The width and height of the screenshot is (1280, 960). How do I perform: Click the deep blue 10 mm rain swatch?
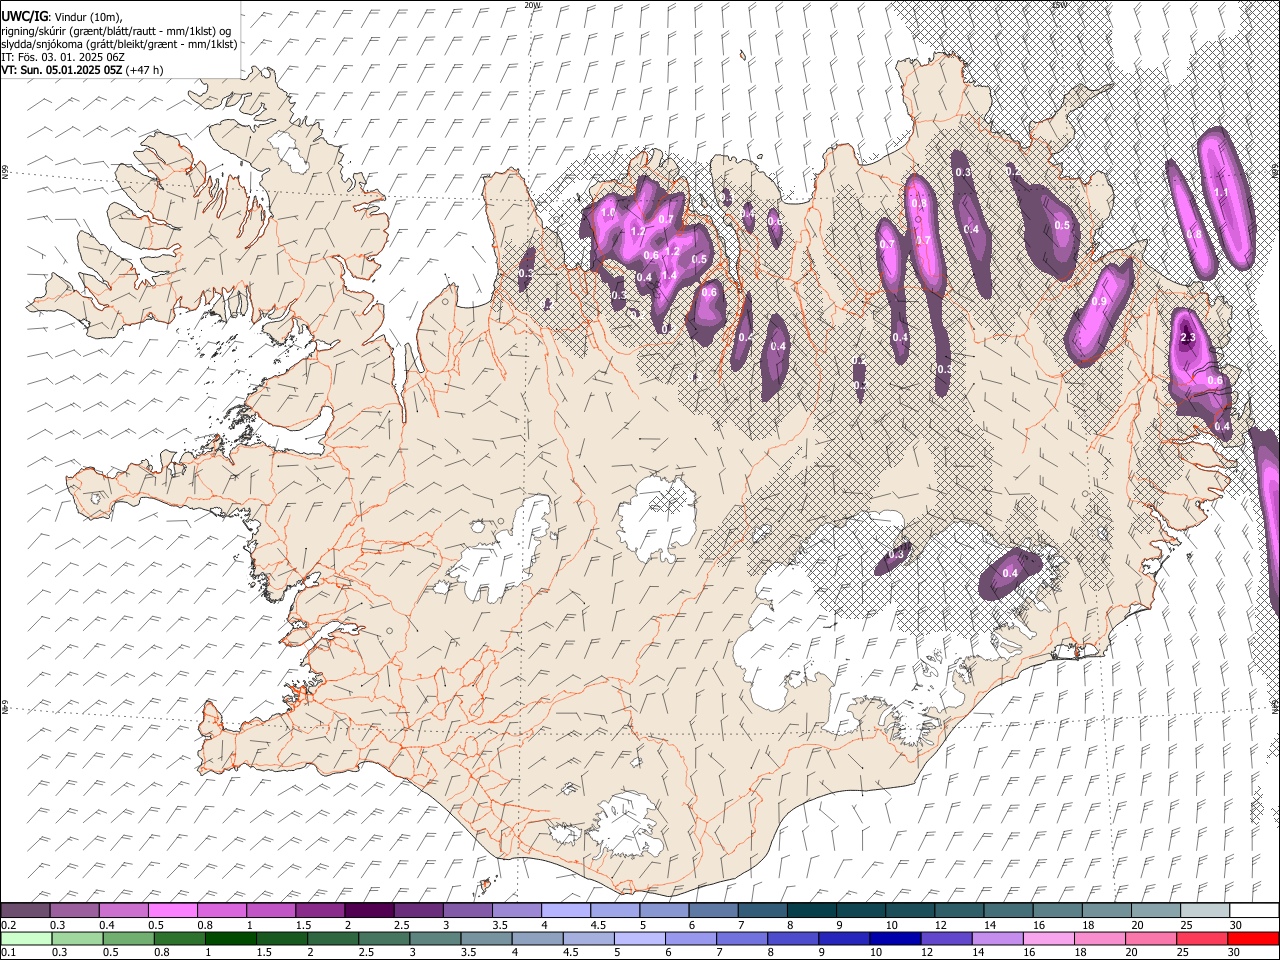click(x=895, y=938)
